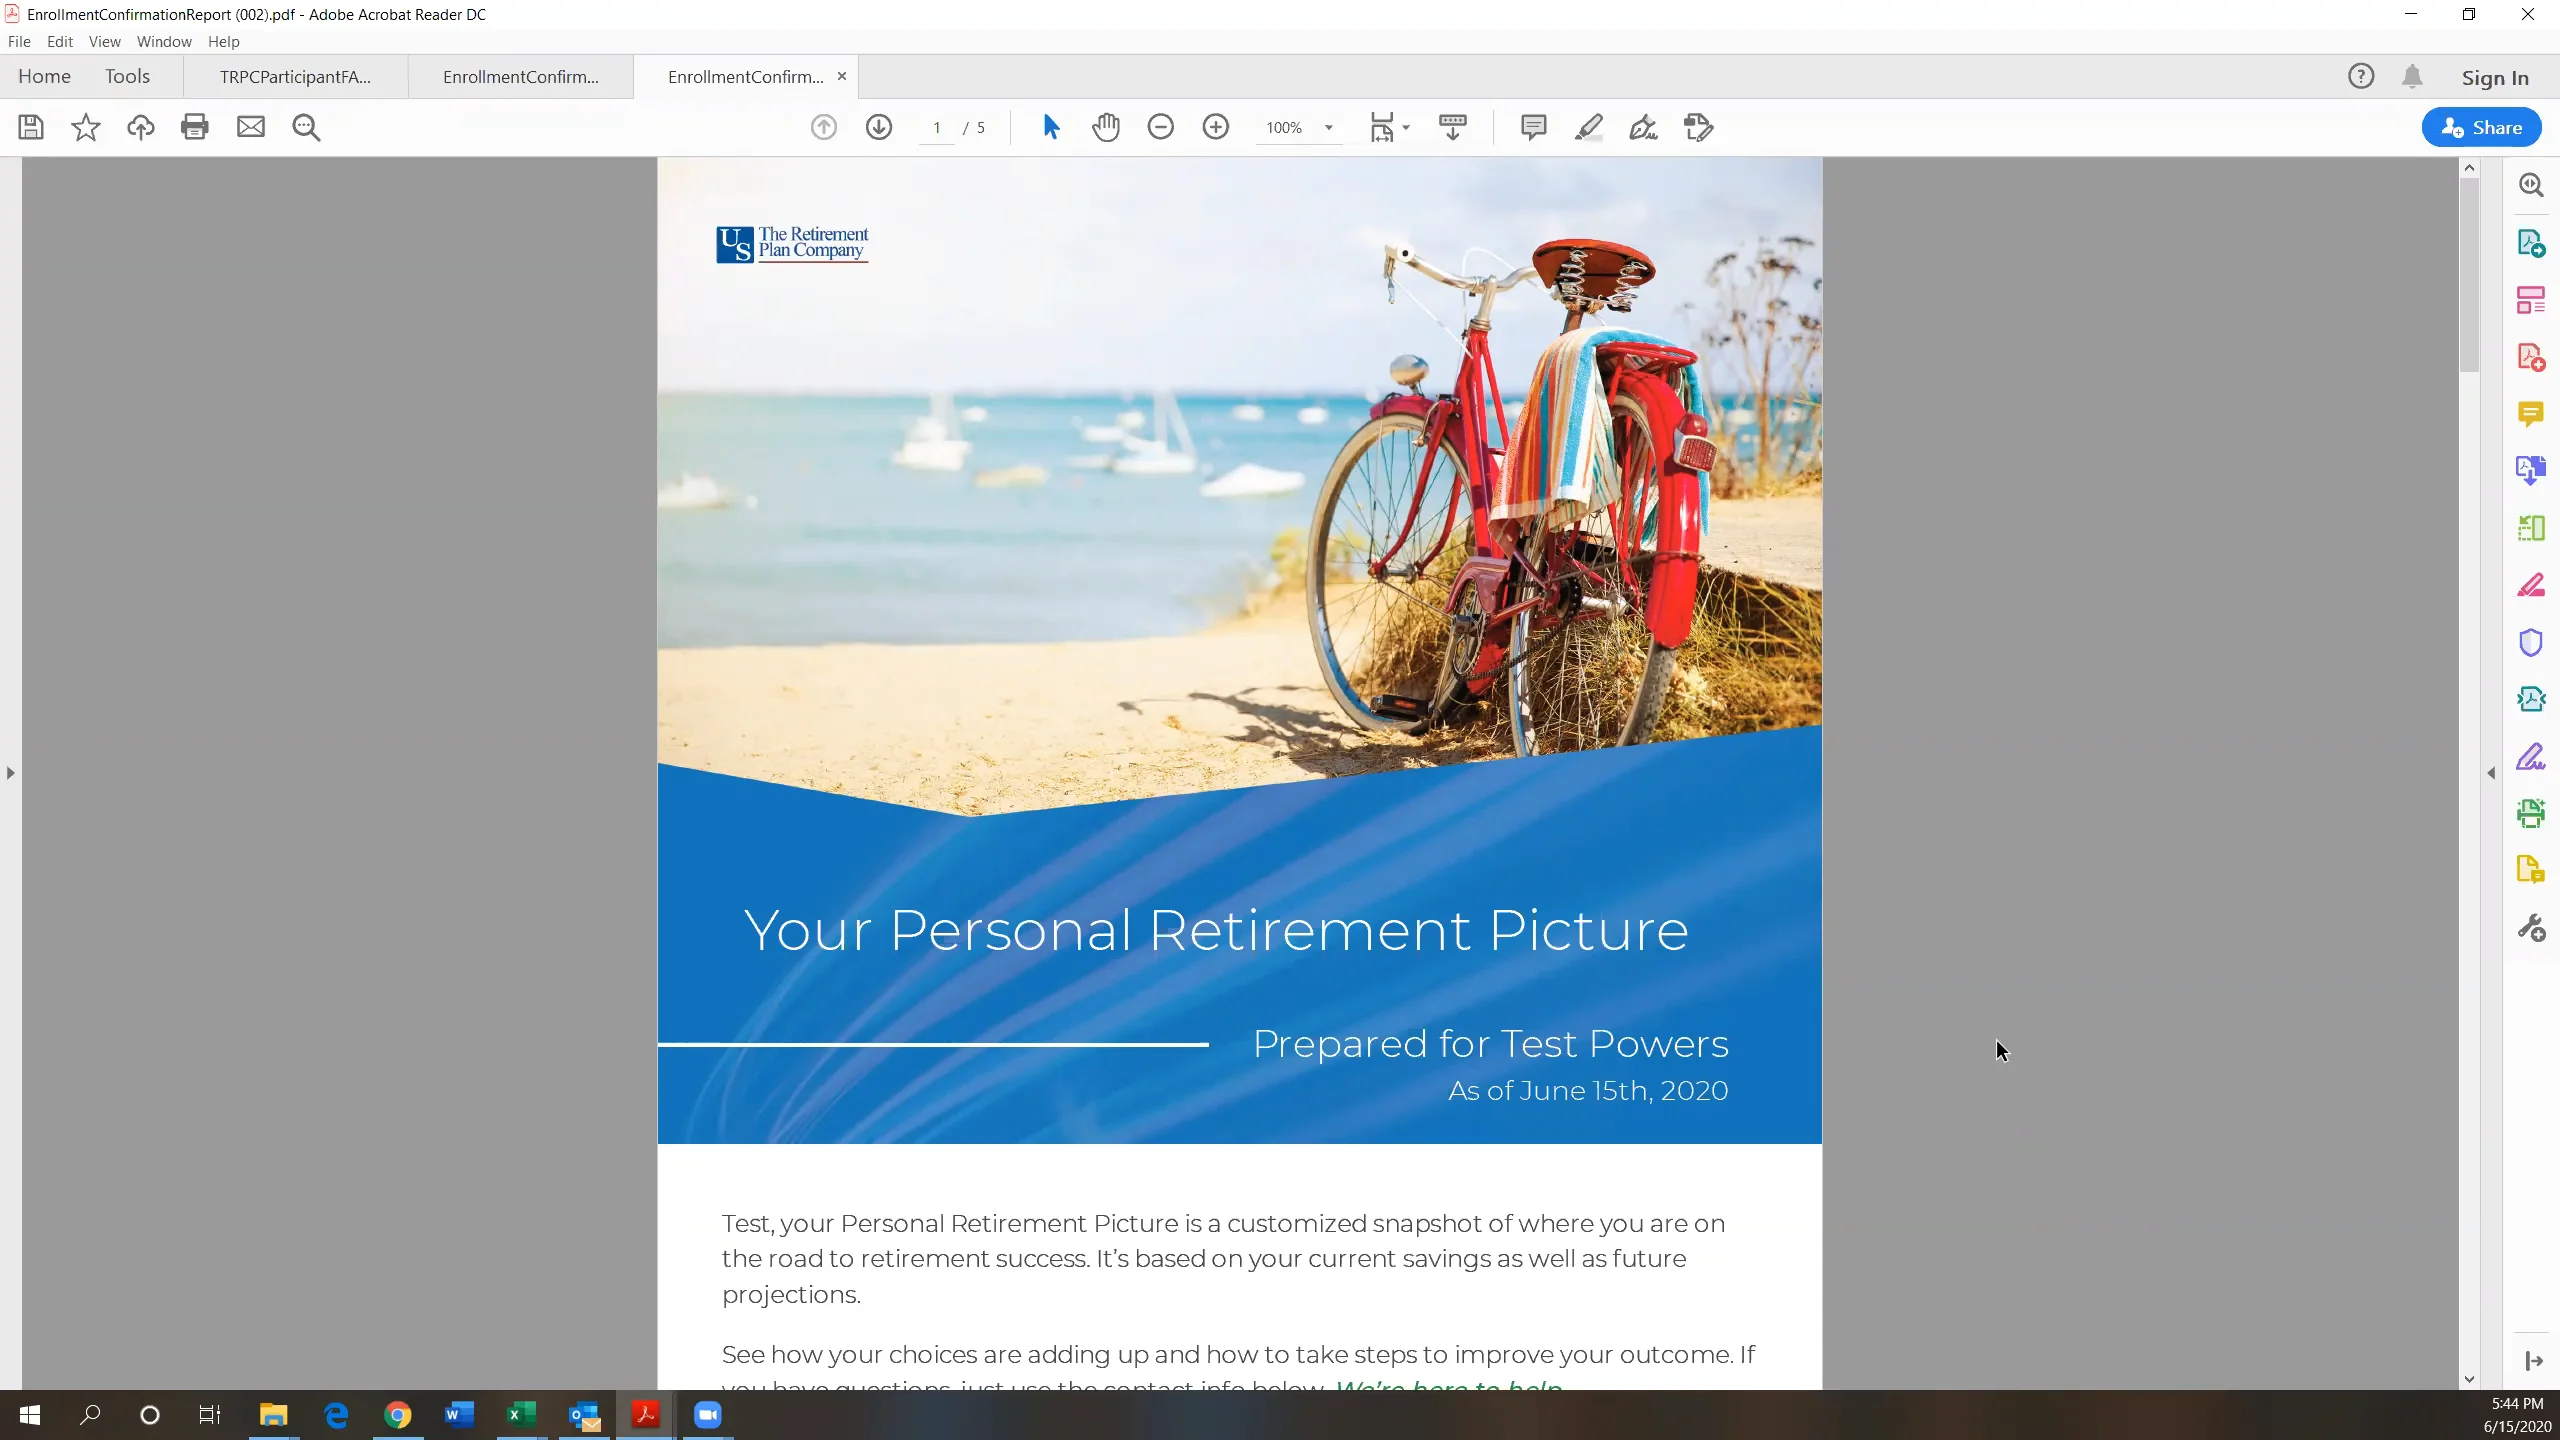Click the Zoom out minus icon
The width and height of the screenshot is (2560, 1440).
tap(1160, 127)
